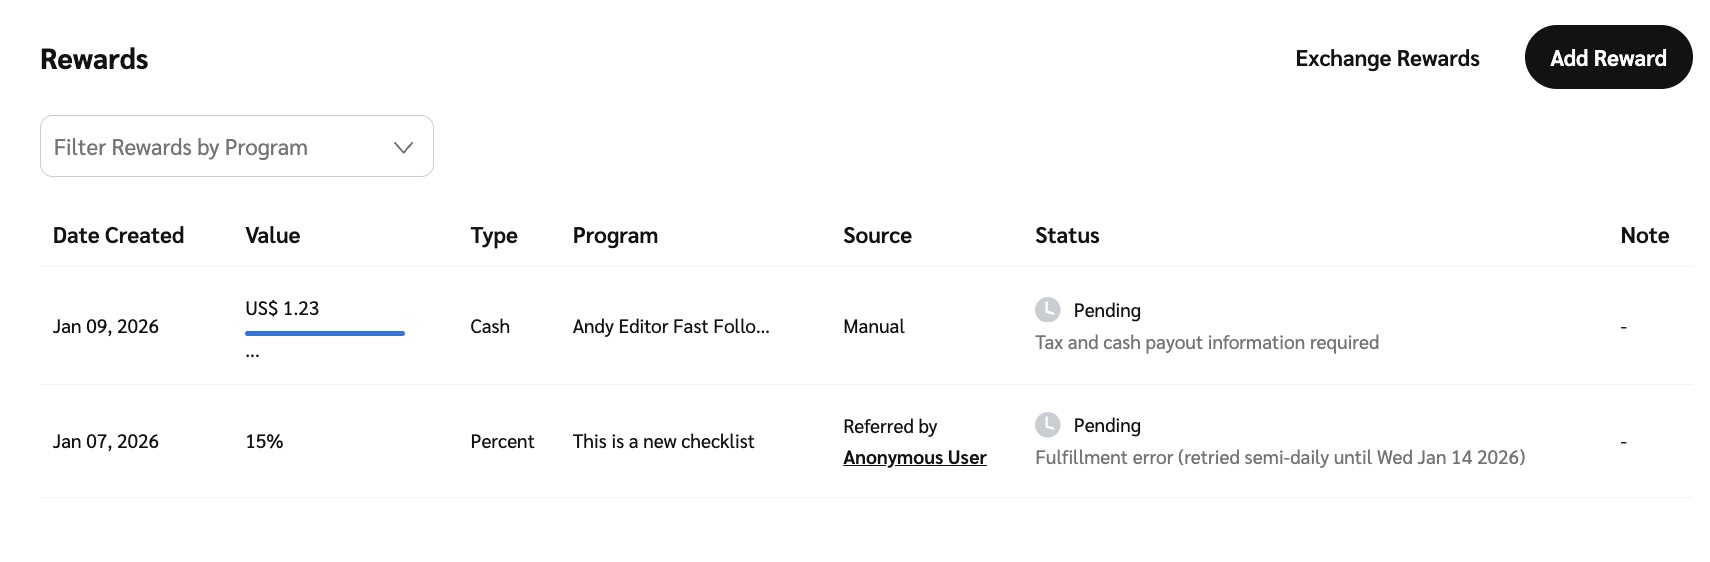
Task: Click the Tax and cash payout information message
Action: [x=1206, y=343]
